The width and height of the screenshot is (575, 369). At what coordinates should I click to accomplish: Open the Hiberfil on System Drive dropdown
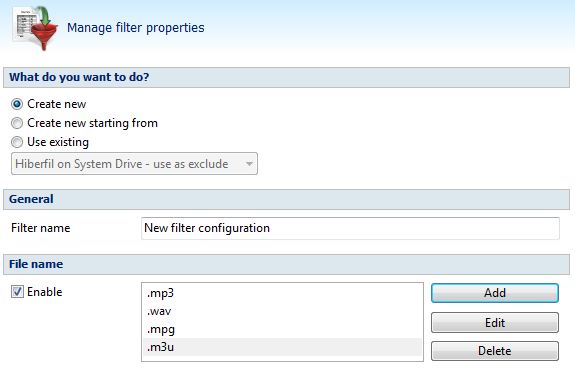click(x=134, y=164)
